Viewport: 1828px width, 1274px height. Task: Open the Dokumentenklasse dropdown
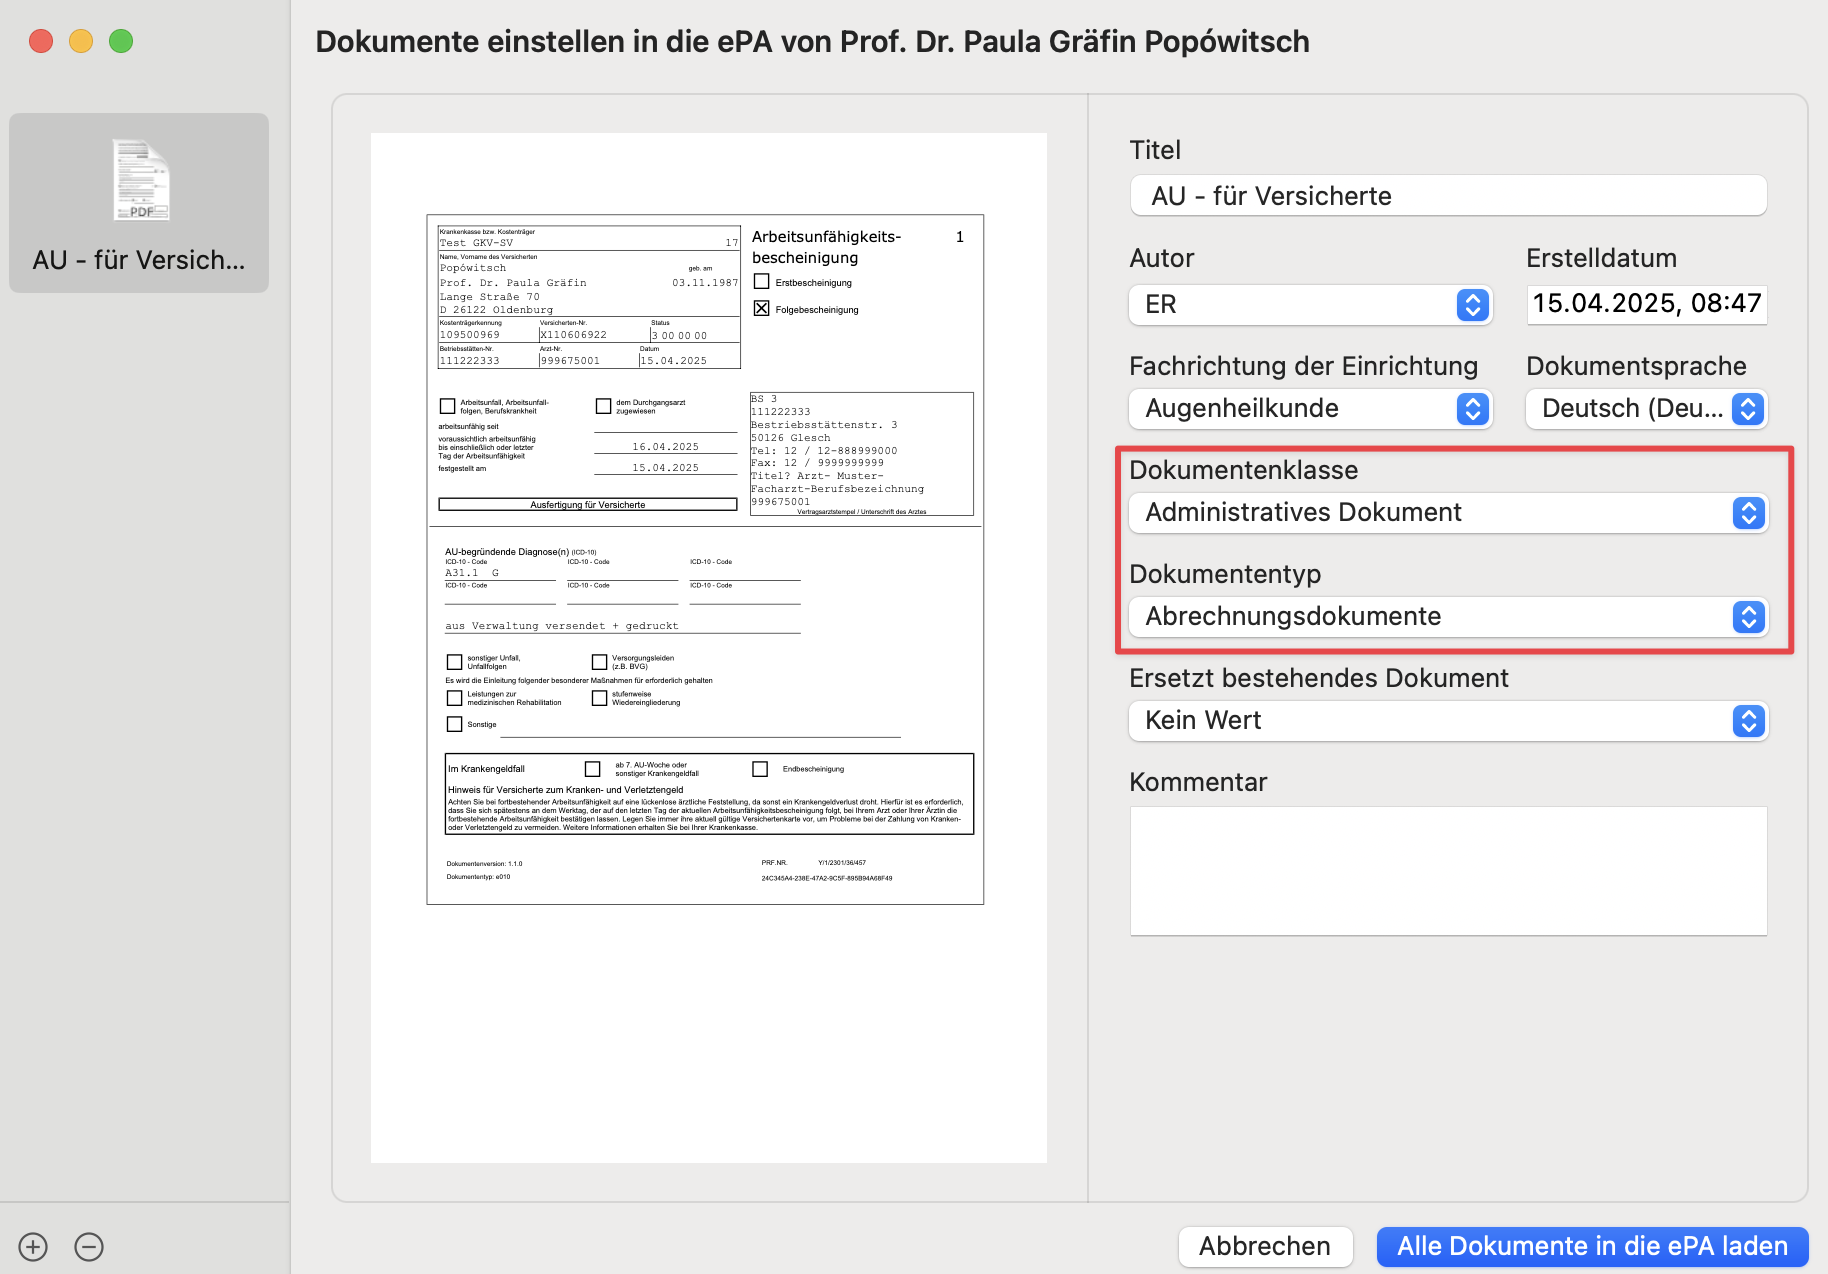1448,513
